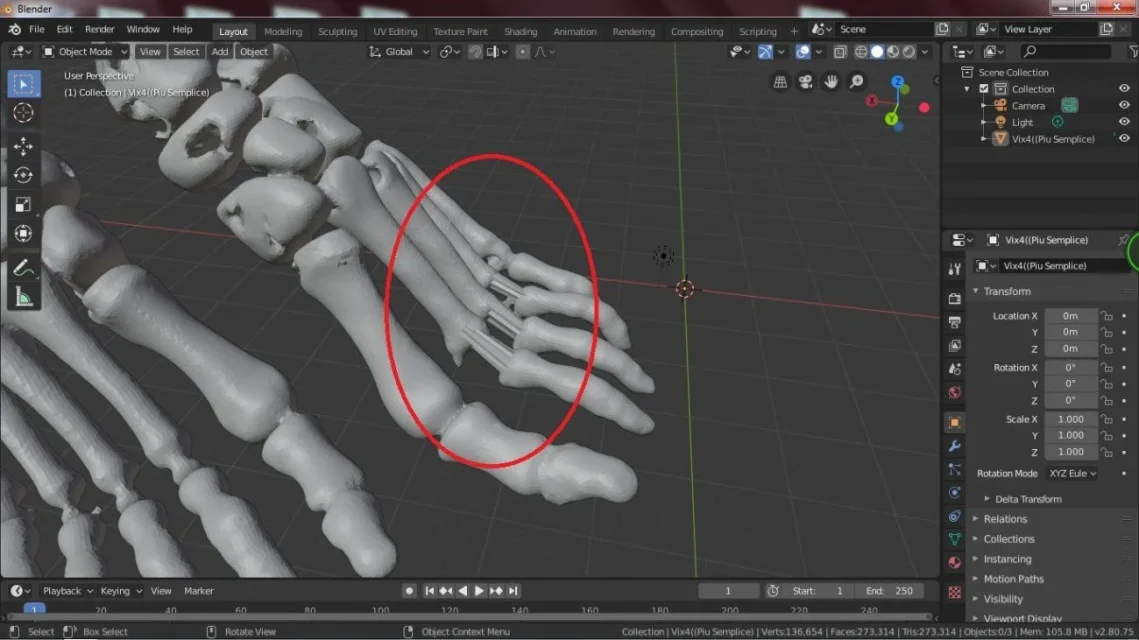
Task: Toggle visibility of the Light object
Action: [1124, 122]
